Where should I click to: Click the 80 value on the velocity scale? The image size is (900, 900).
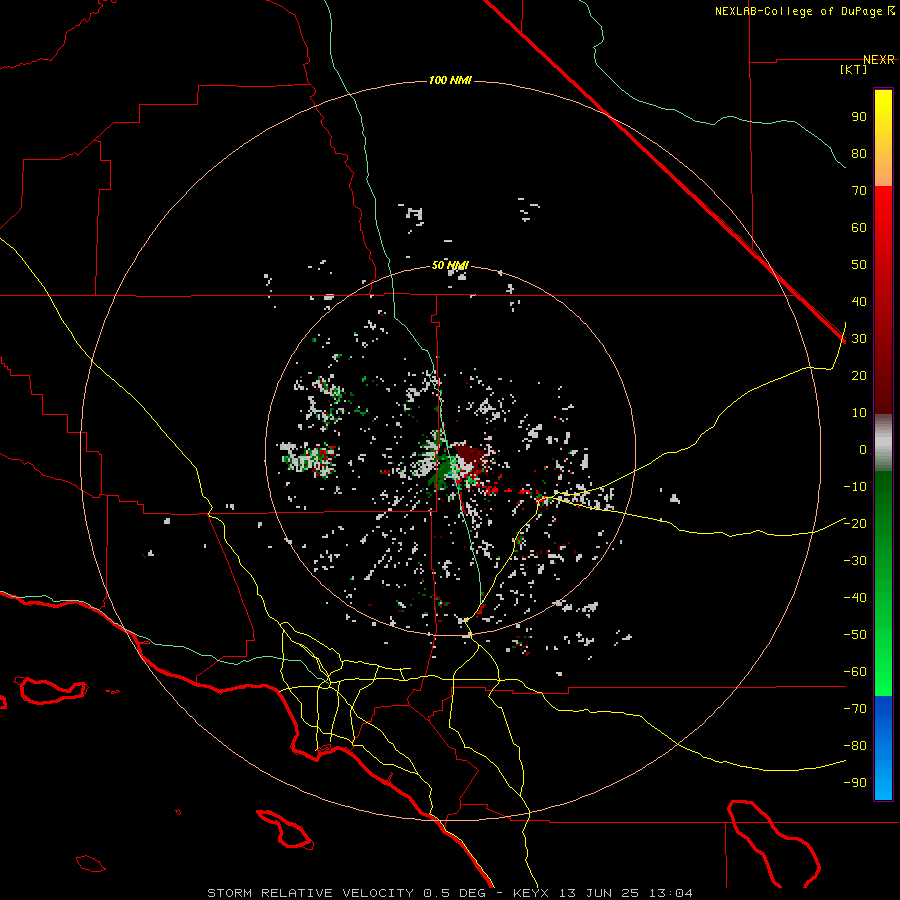[859, 154]
